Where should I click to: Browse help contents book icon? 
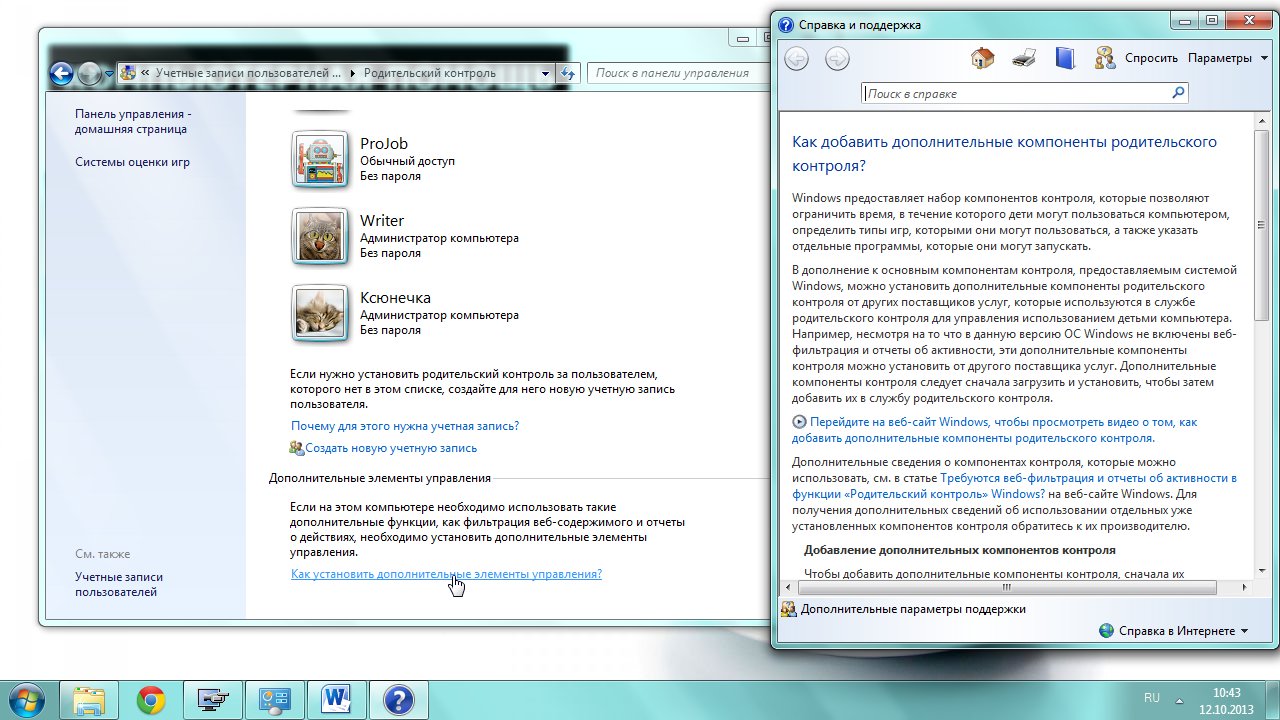click(x=1064, y=58)
